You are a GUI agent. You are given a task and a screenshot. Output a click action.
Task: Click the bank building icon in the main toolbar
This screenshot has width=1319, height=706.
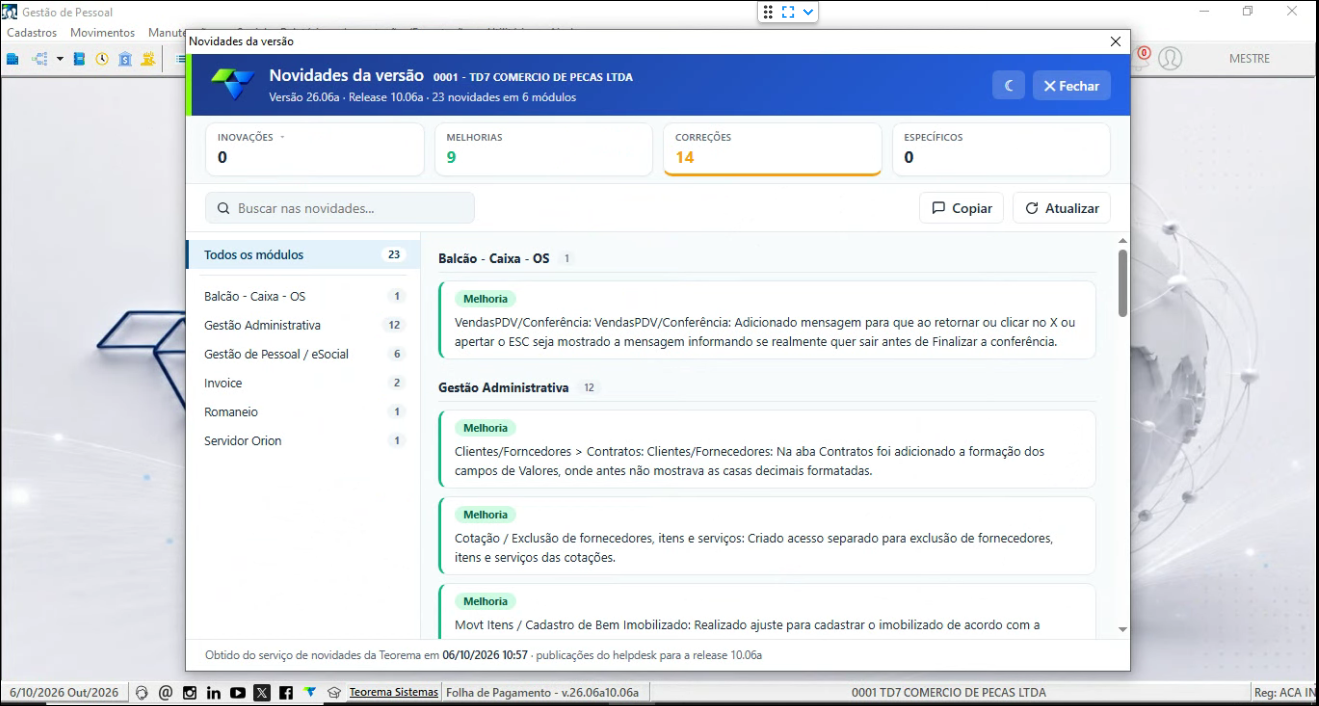125,59
